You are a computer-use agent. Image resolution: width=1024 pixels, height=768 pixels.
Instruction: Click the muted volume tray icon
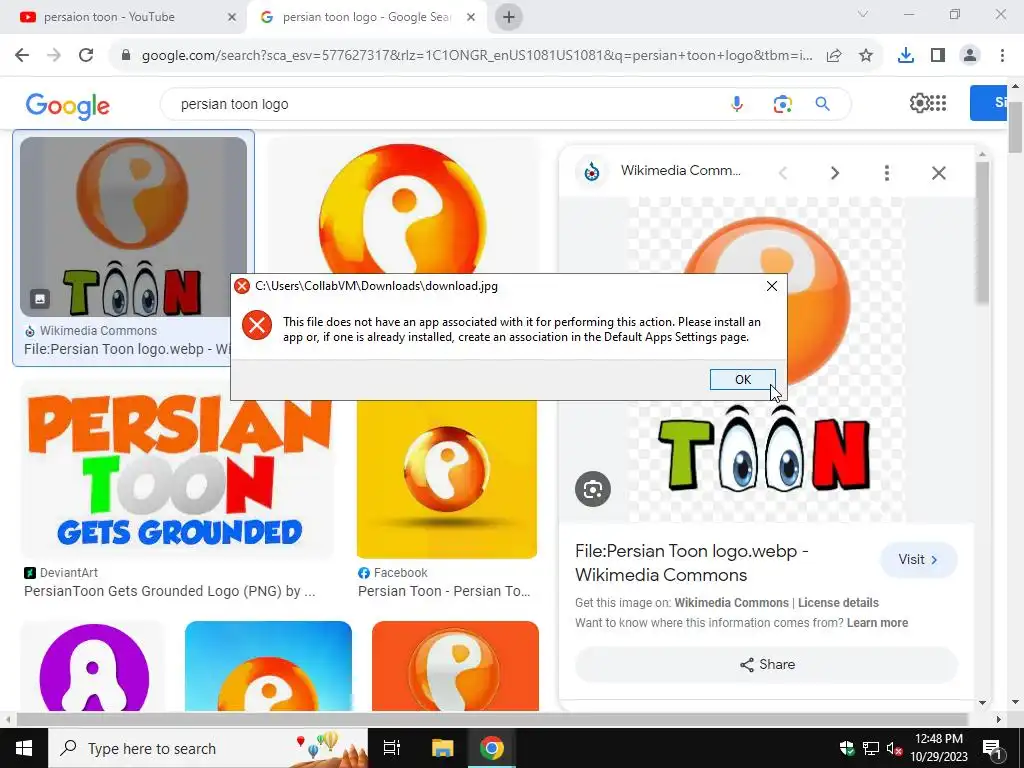(894, 748)
